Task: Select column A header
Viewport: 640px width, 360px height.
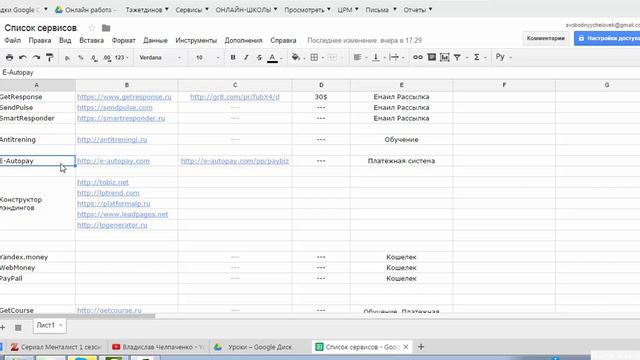Action: (37, 85)
